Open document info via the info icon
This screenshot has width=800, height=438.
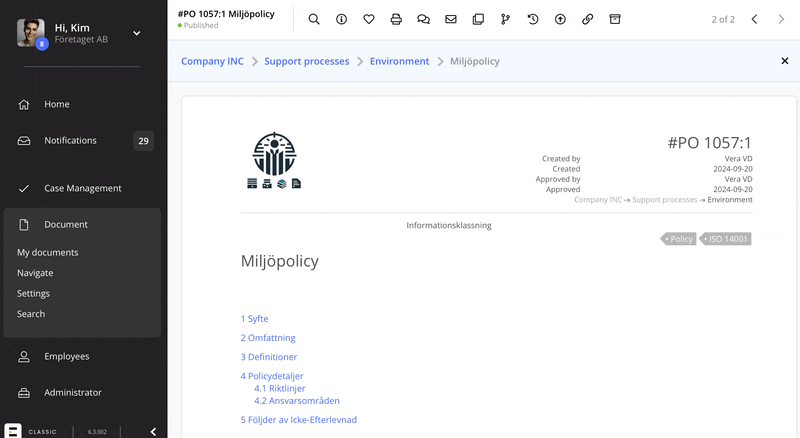(x=341, y=19)
